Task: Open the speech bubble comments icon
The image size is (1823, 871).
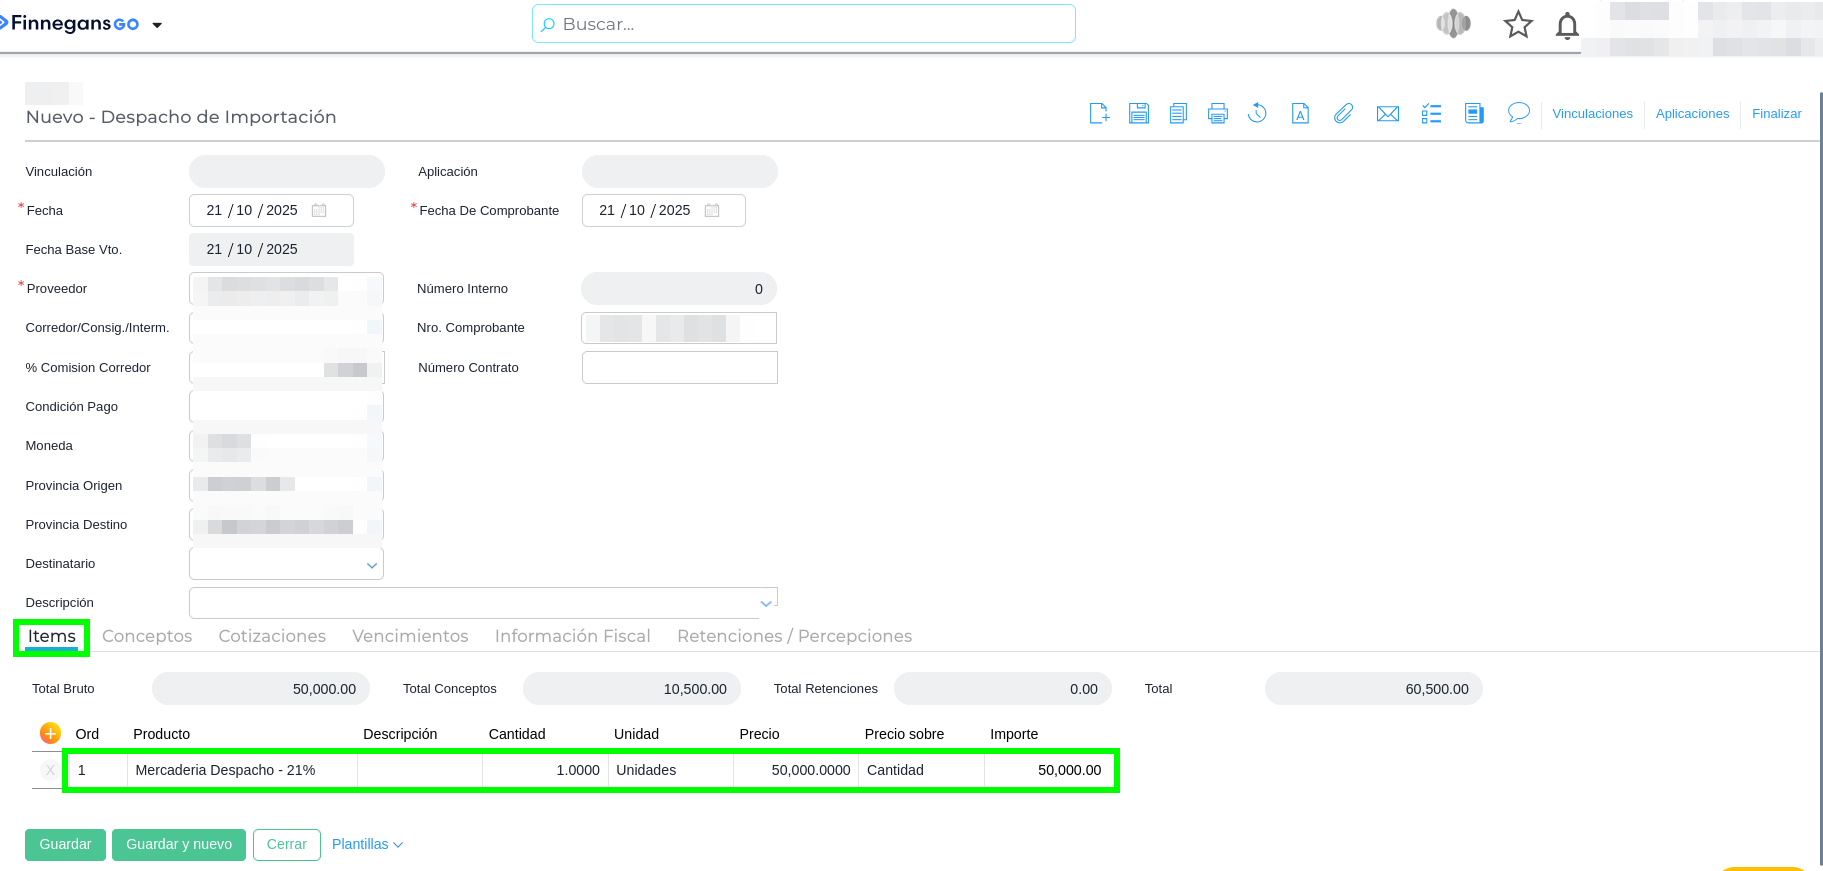Action: coord(1518,113)
